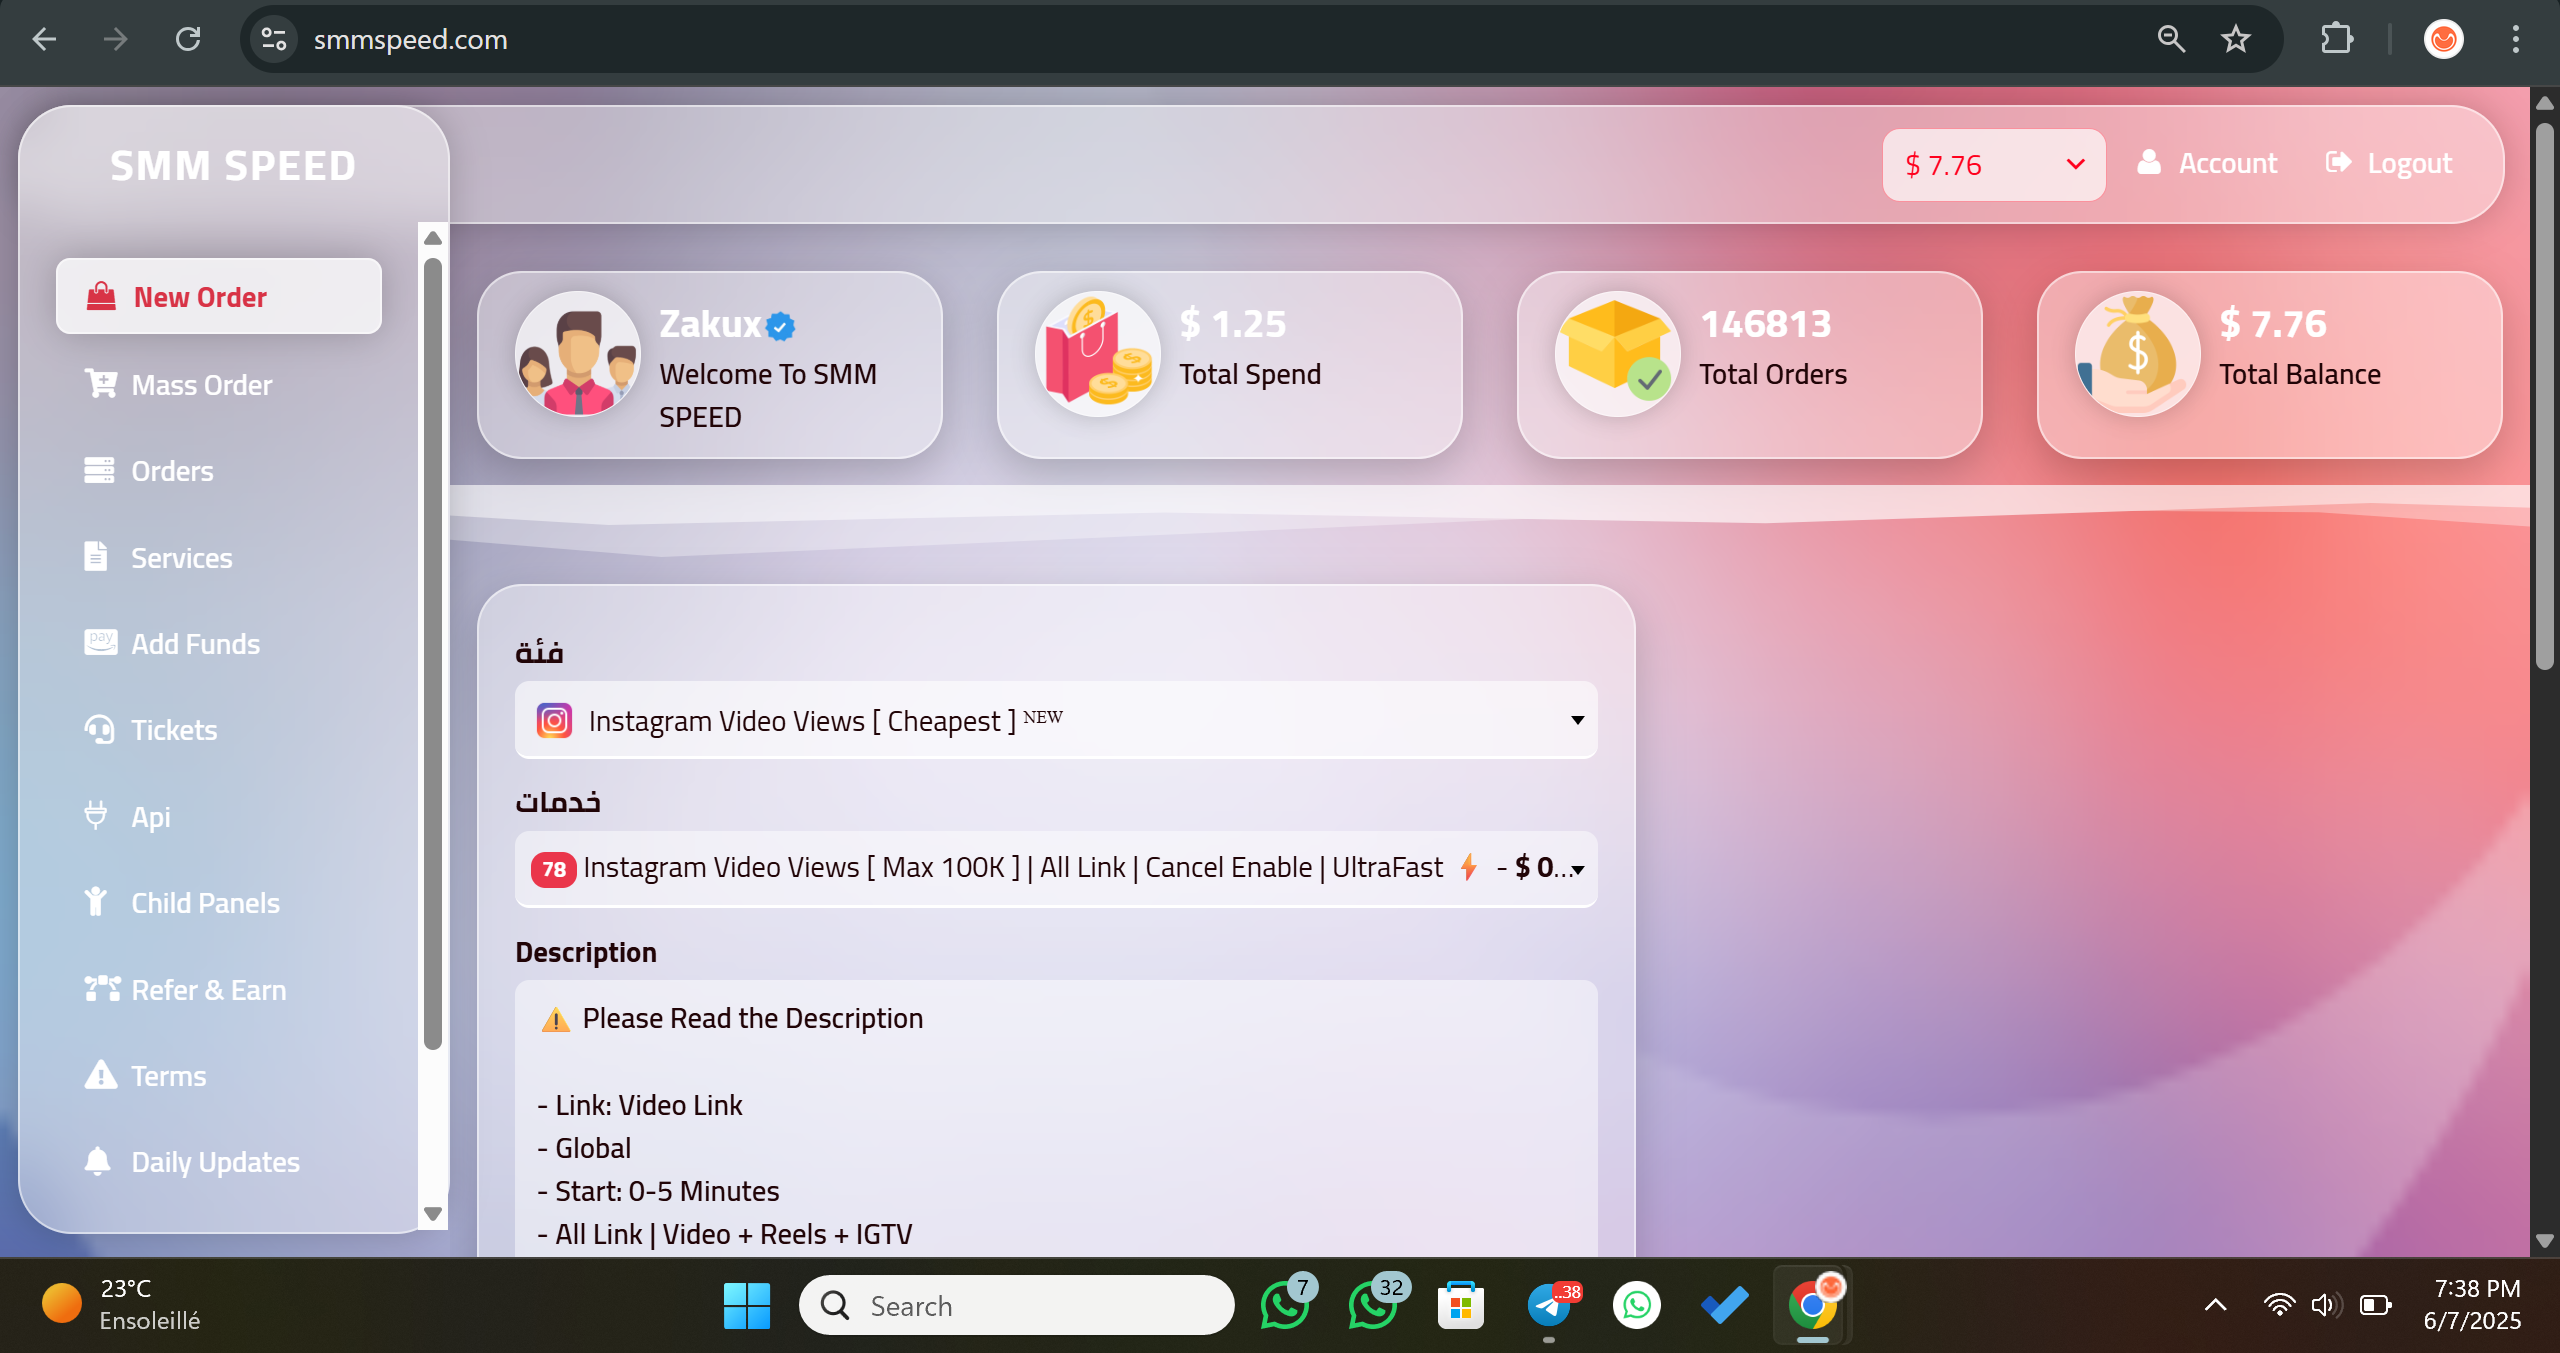2560x1353 pixels.
Task: Open the browser extensions puzzle icon
Action: click(x=2337, y=39)
